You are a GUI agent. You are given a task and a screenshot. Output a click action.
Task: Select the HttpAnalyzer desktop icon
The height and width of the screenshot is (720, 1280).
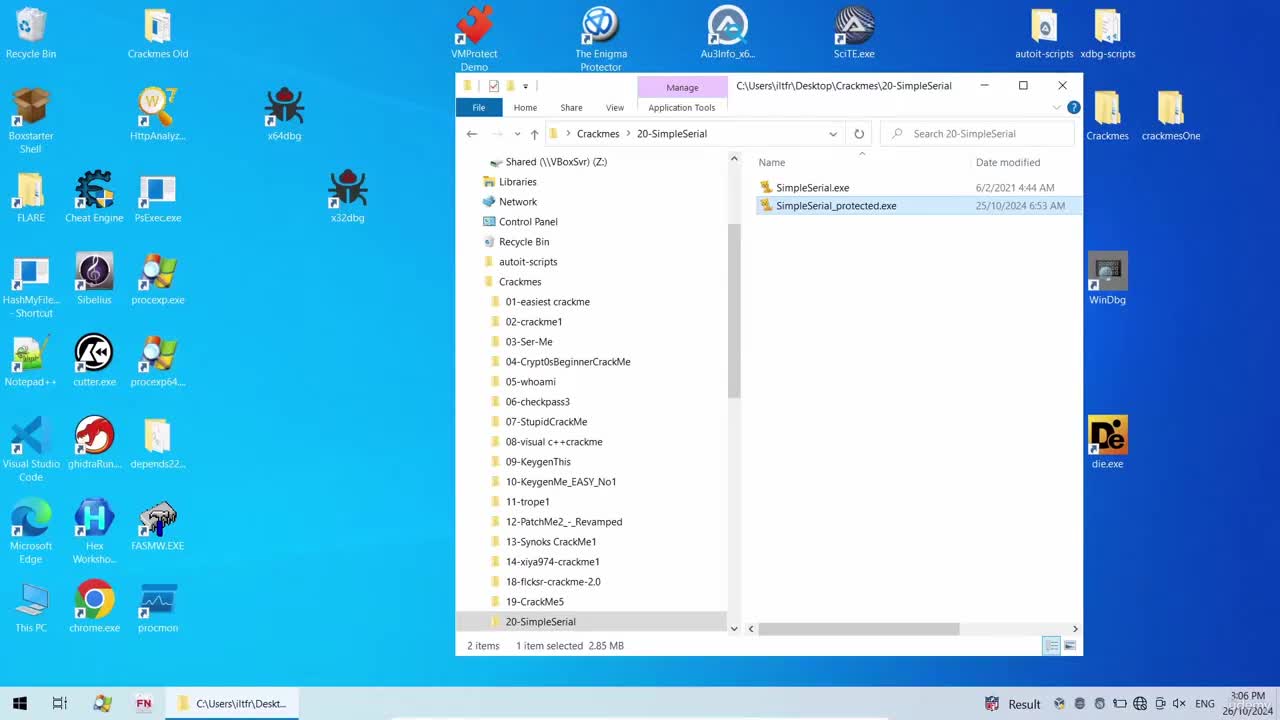pyautogui.click(x=157, y=113)
